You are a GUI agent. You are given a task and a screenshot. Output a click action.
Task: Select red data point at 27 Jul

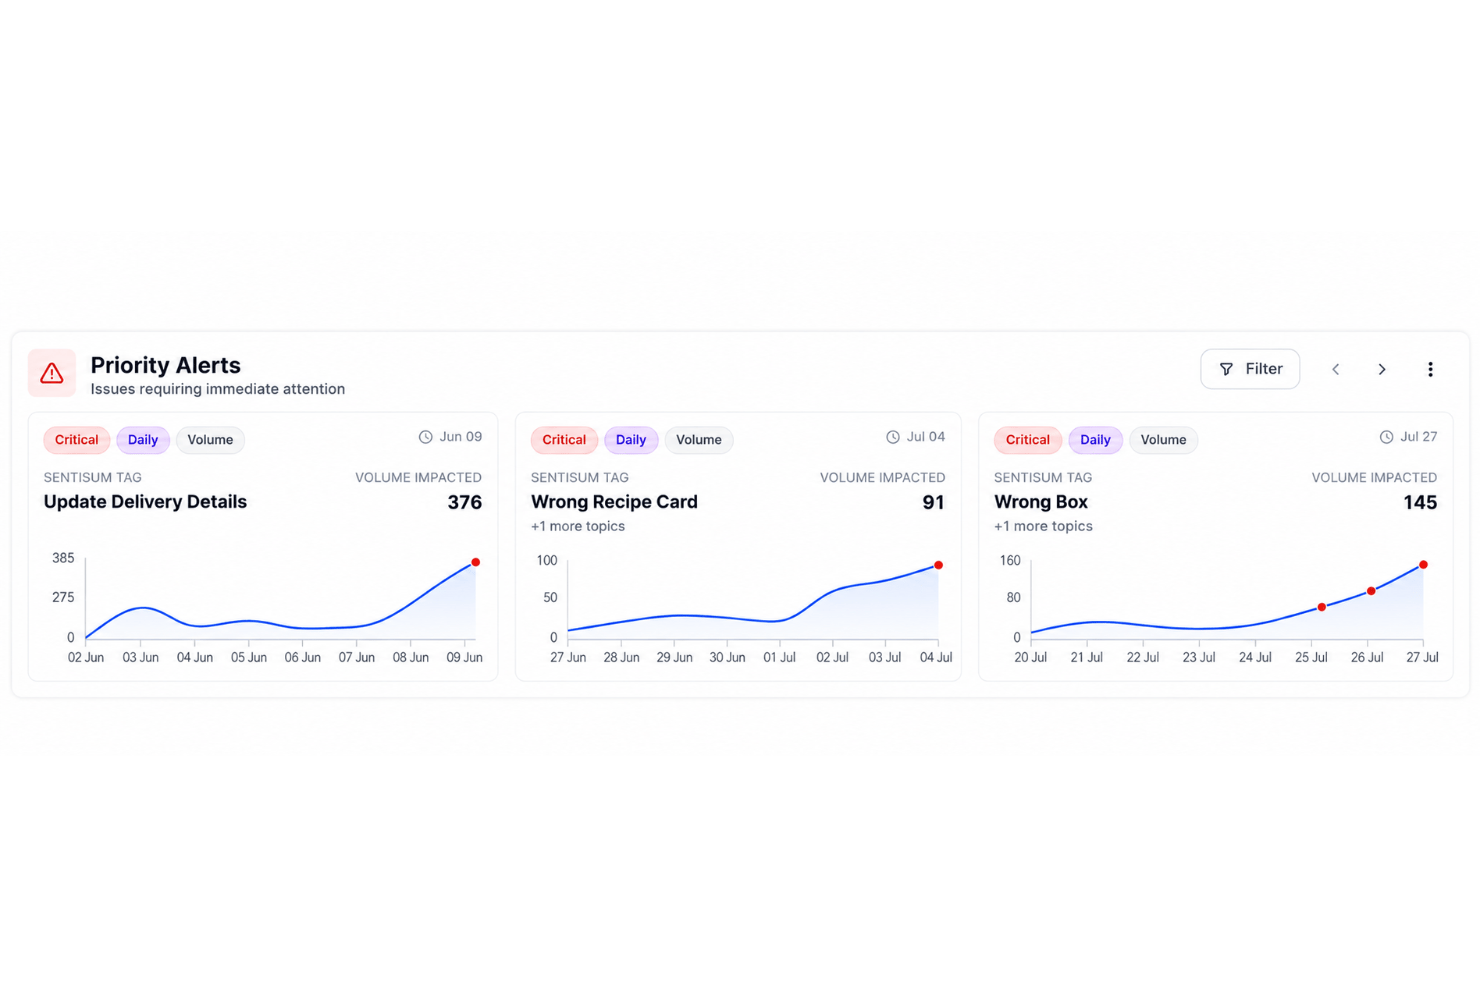point(1423,565)
